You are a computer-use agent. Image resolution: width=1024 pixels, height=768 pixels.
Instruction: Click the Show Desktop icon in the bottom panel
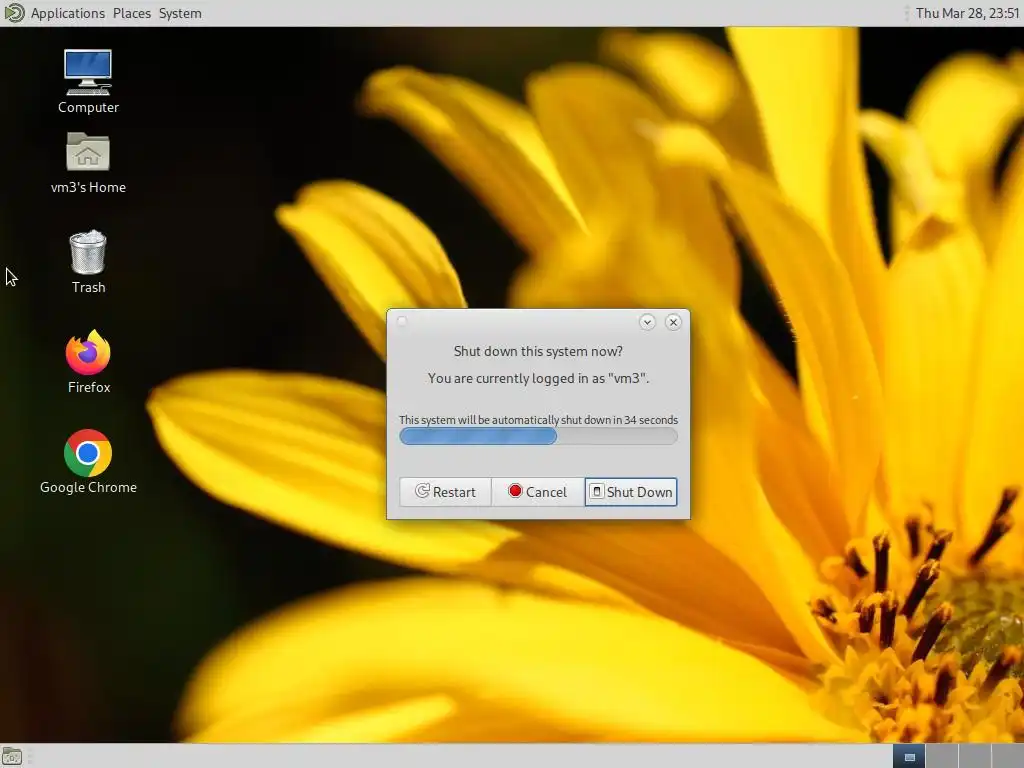coord(12,757)
